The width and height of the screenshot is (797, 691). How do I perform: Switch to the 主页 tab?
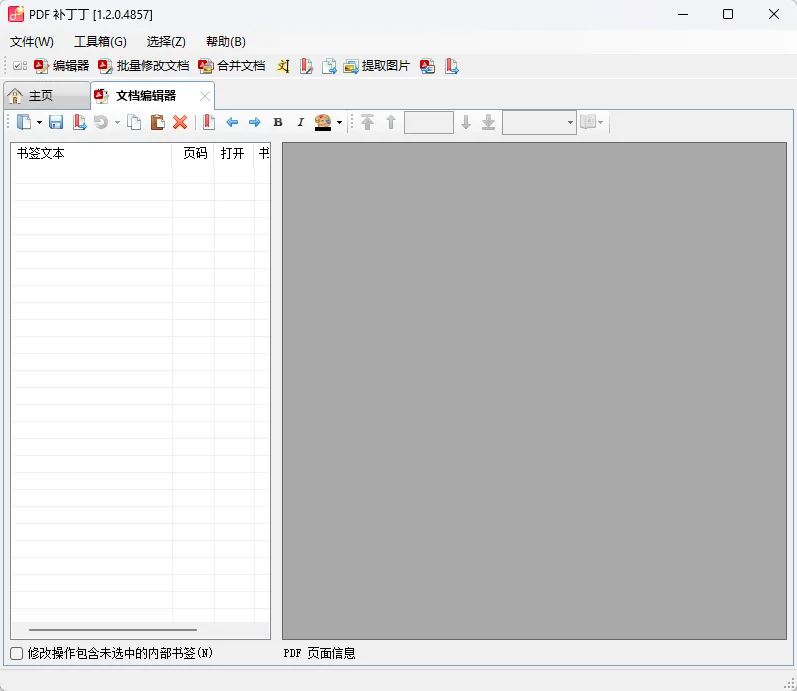(x=47, y=96)
